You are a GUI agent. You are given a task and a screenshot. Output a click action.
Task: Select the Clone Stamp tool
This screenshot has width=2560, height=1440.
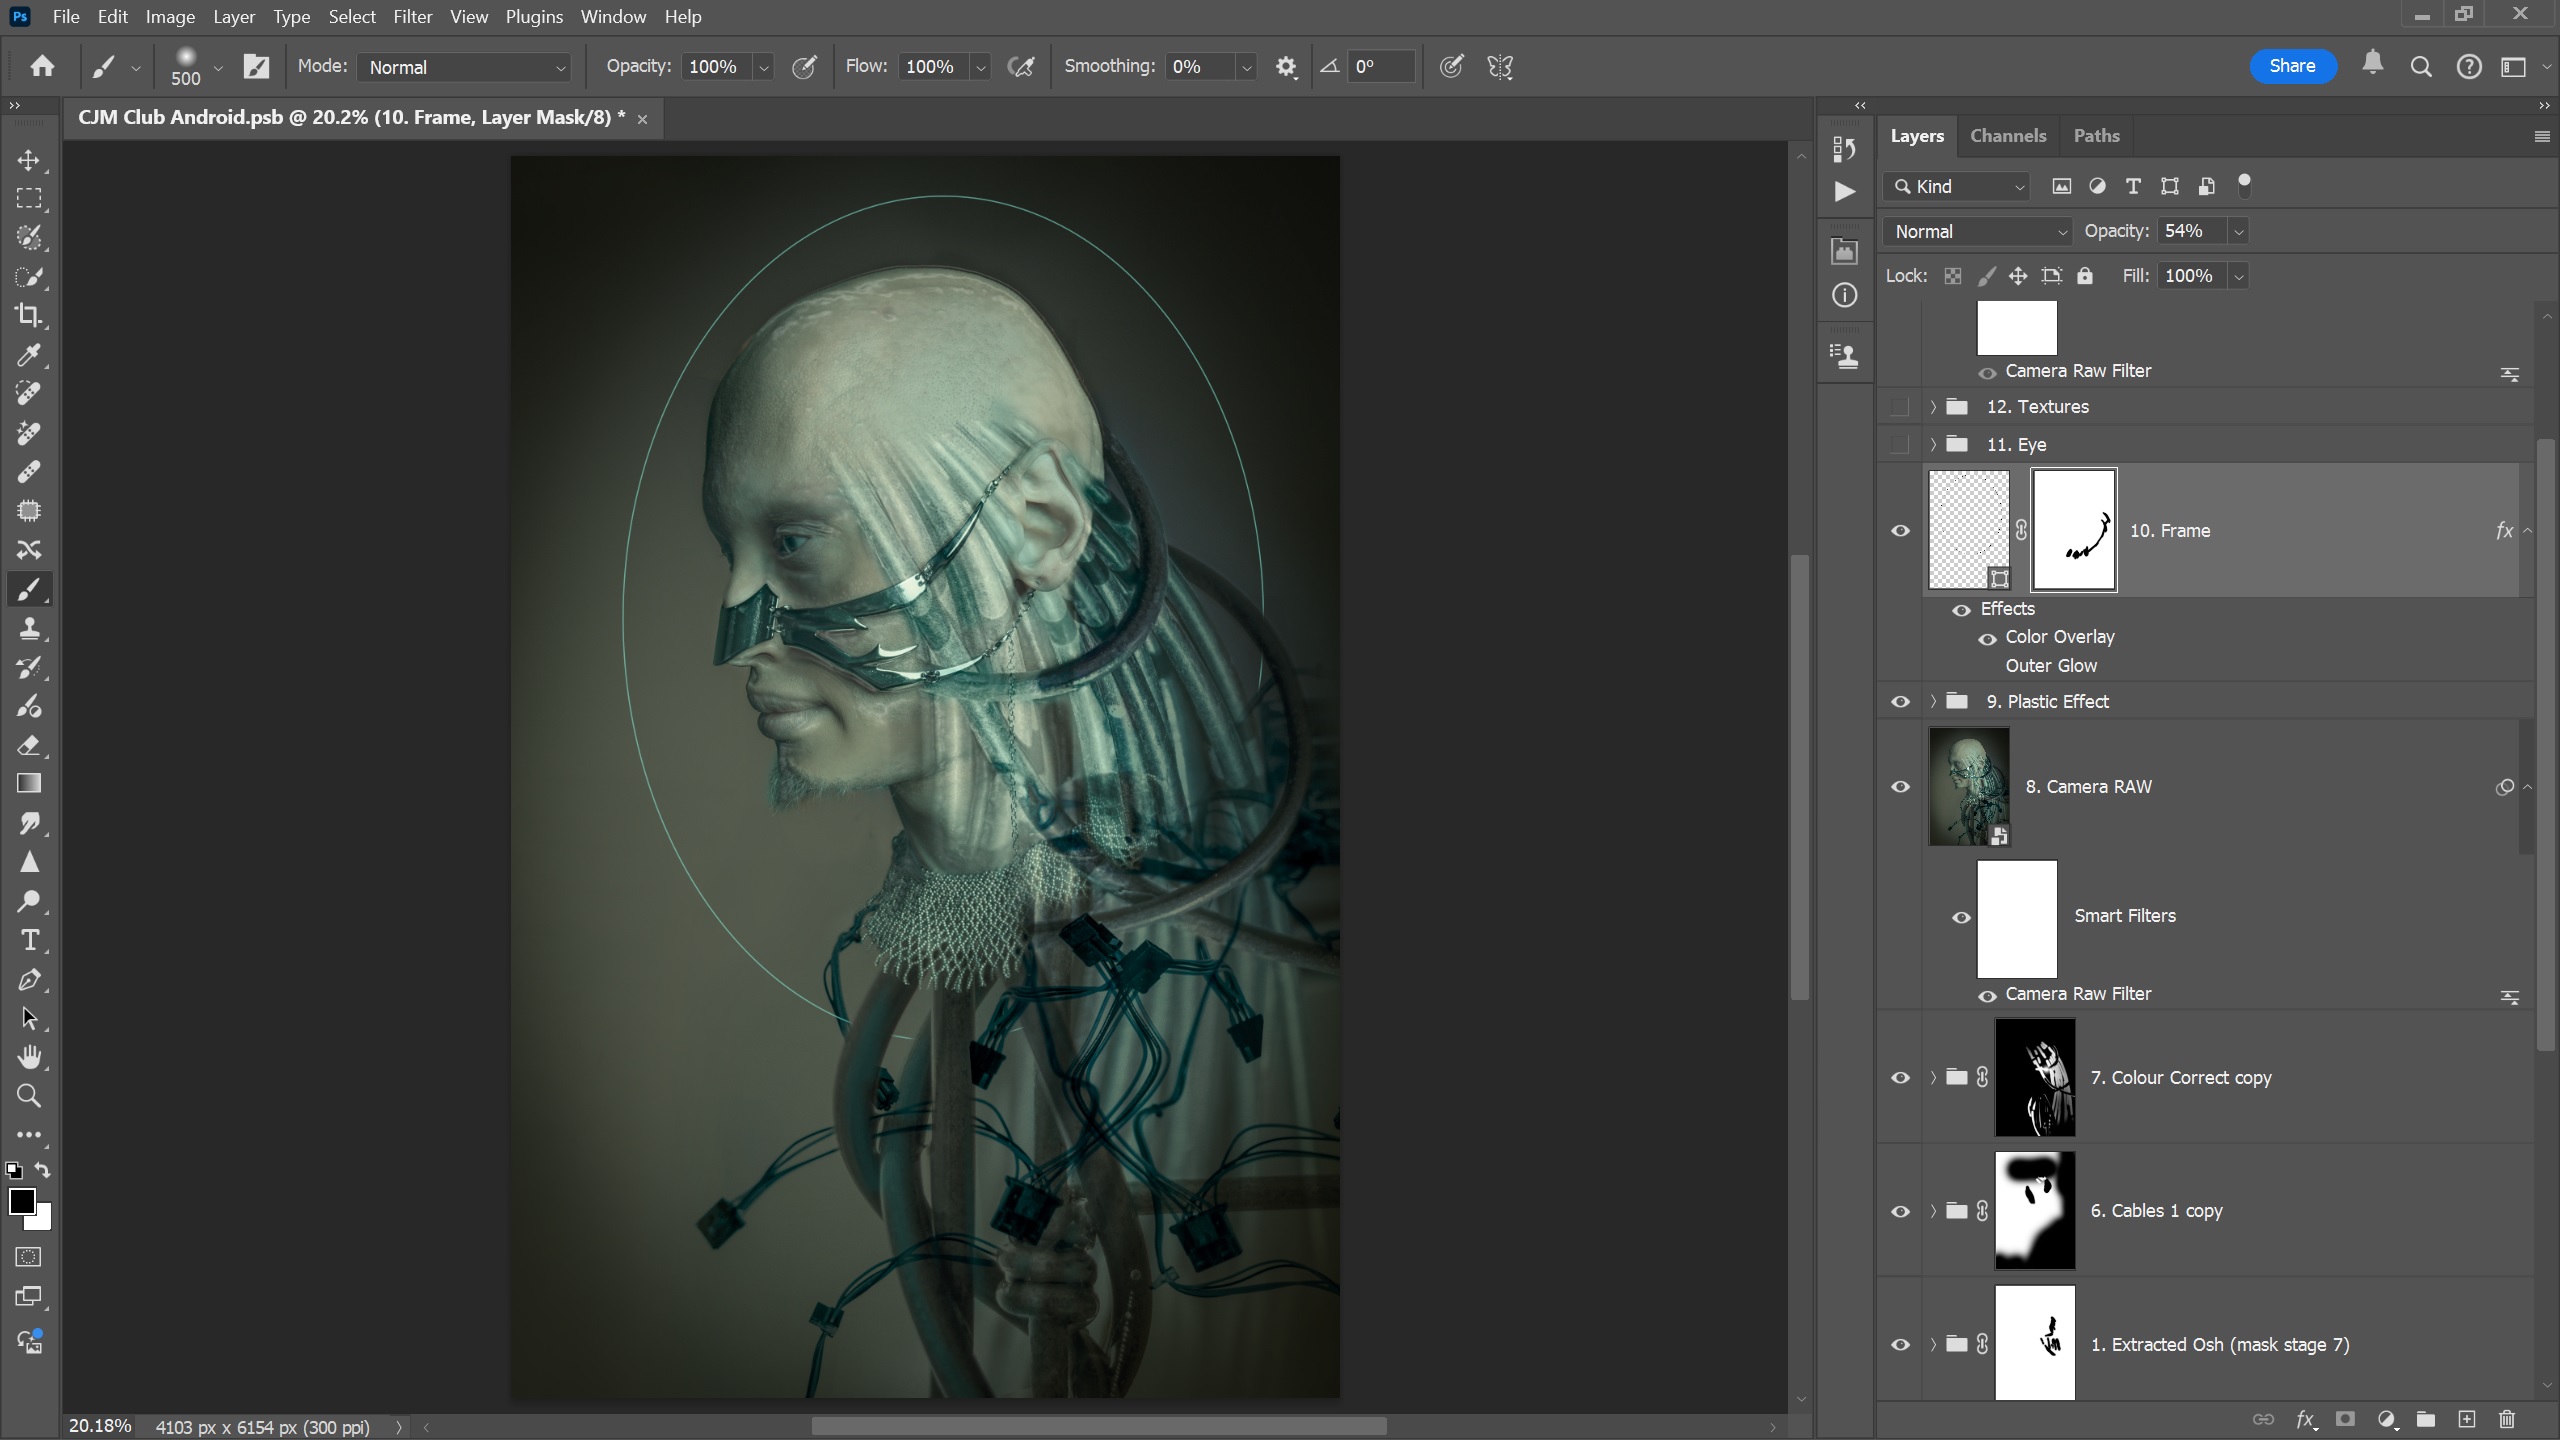(29, 628)
